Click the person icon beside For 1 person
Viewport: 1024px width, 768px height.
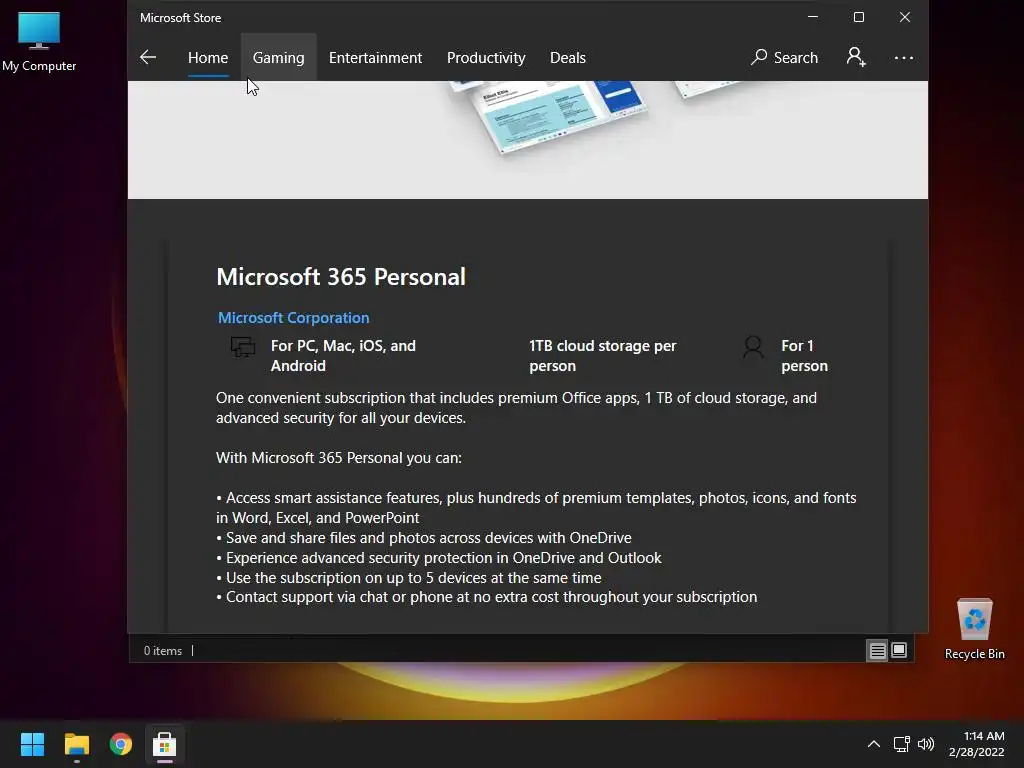click(753, 347)
